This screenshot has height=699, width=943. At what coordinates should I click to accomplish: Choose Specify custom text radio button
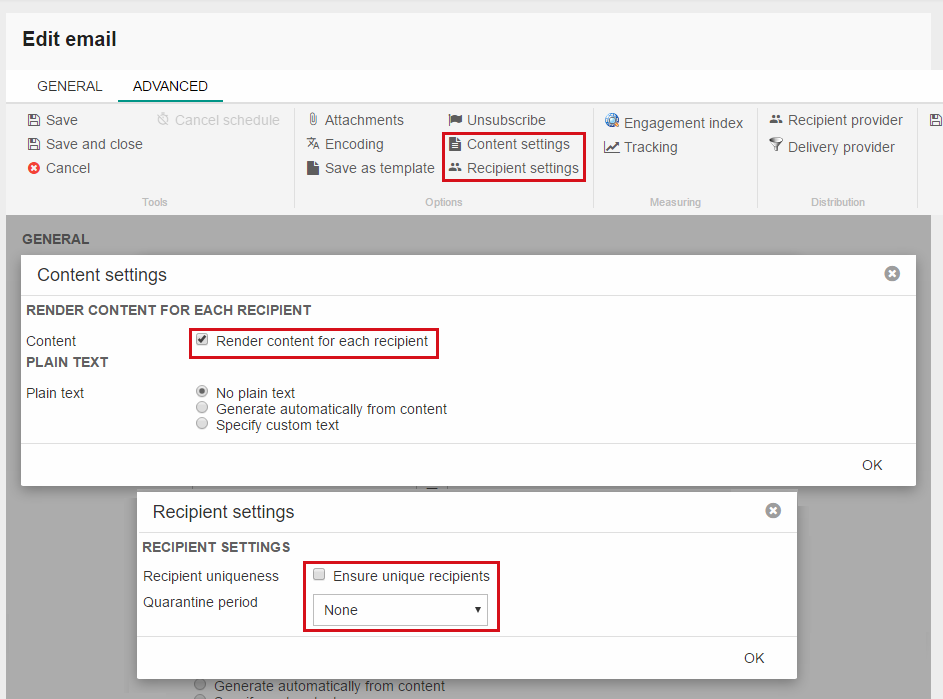point(203,424)
